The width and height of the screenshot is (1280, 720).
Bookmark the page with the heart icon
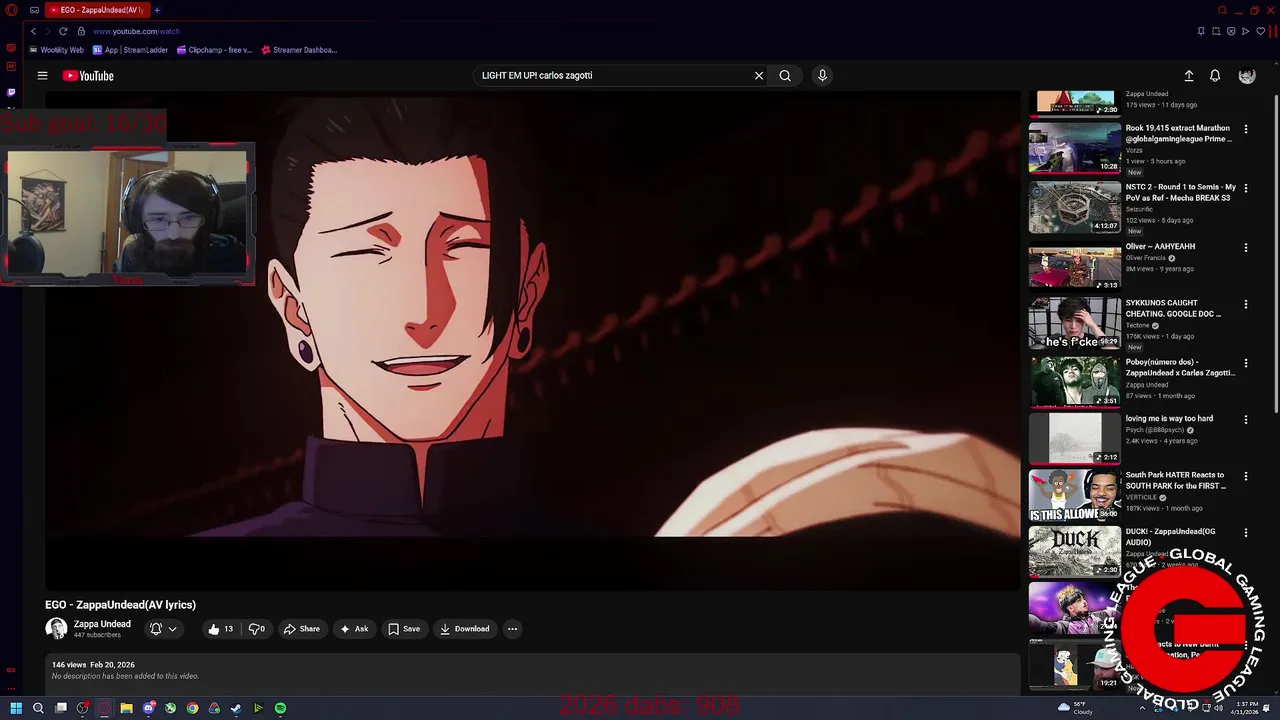1260,31
